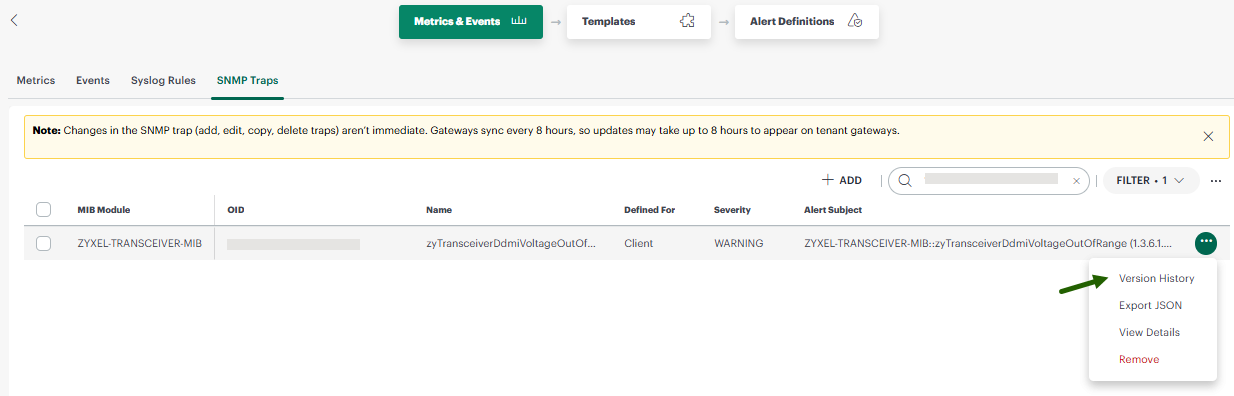Click the Client cell in Defined For
This screenshot has width=1234, height=396.
(639, 243)
